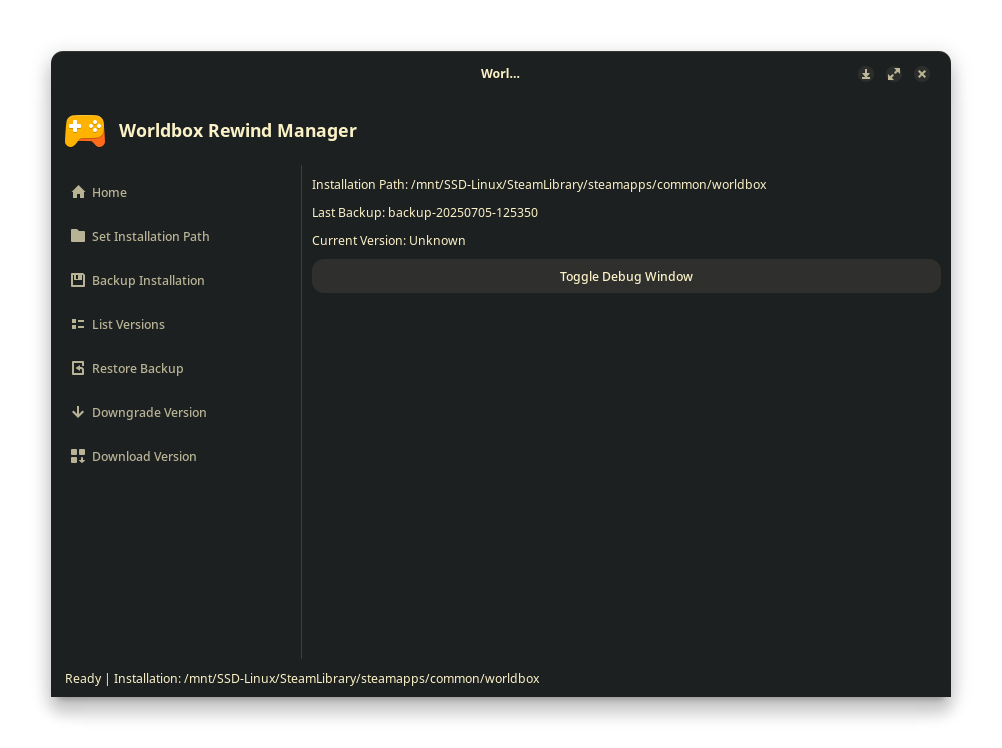Click the Restore Backup arrow-document icon
The height and width of the screenshot is (748, 1002).
(x=78, y=369)
